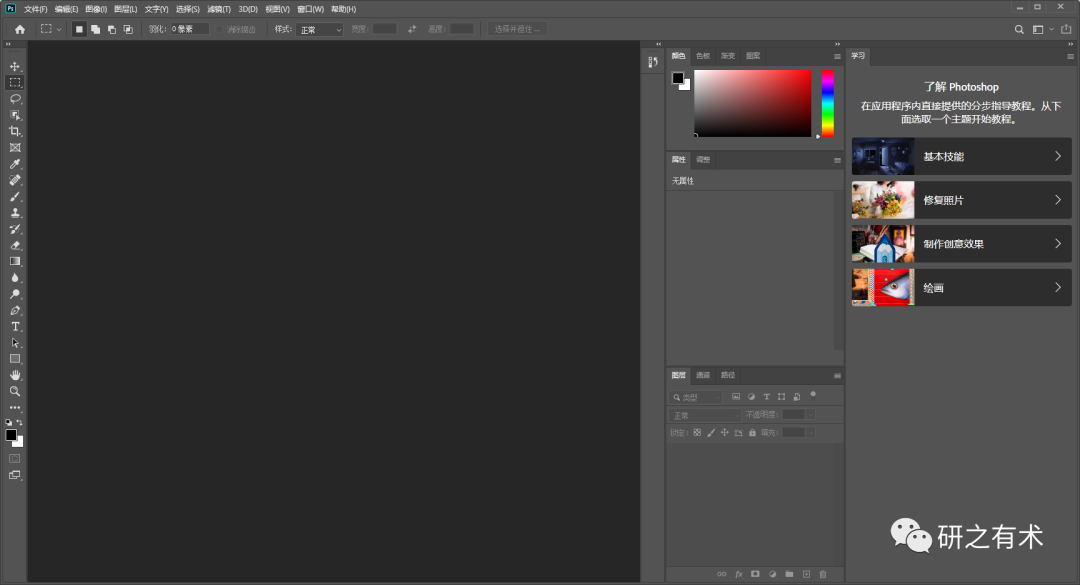Viewport: 1080px width, 585px height.
Task: Select the Hand tool
Action: (x=14, y=375)
